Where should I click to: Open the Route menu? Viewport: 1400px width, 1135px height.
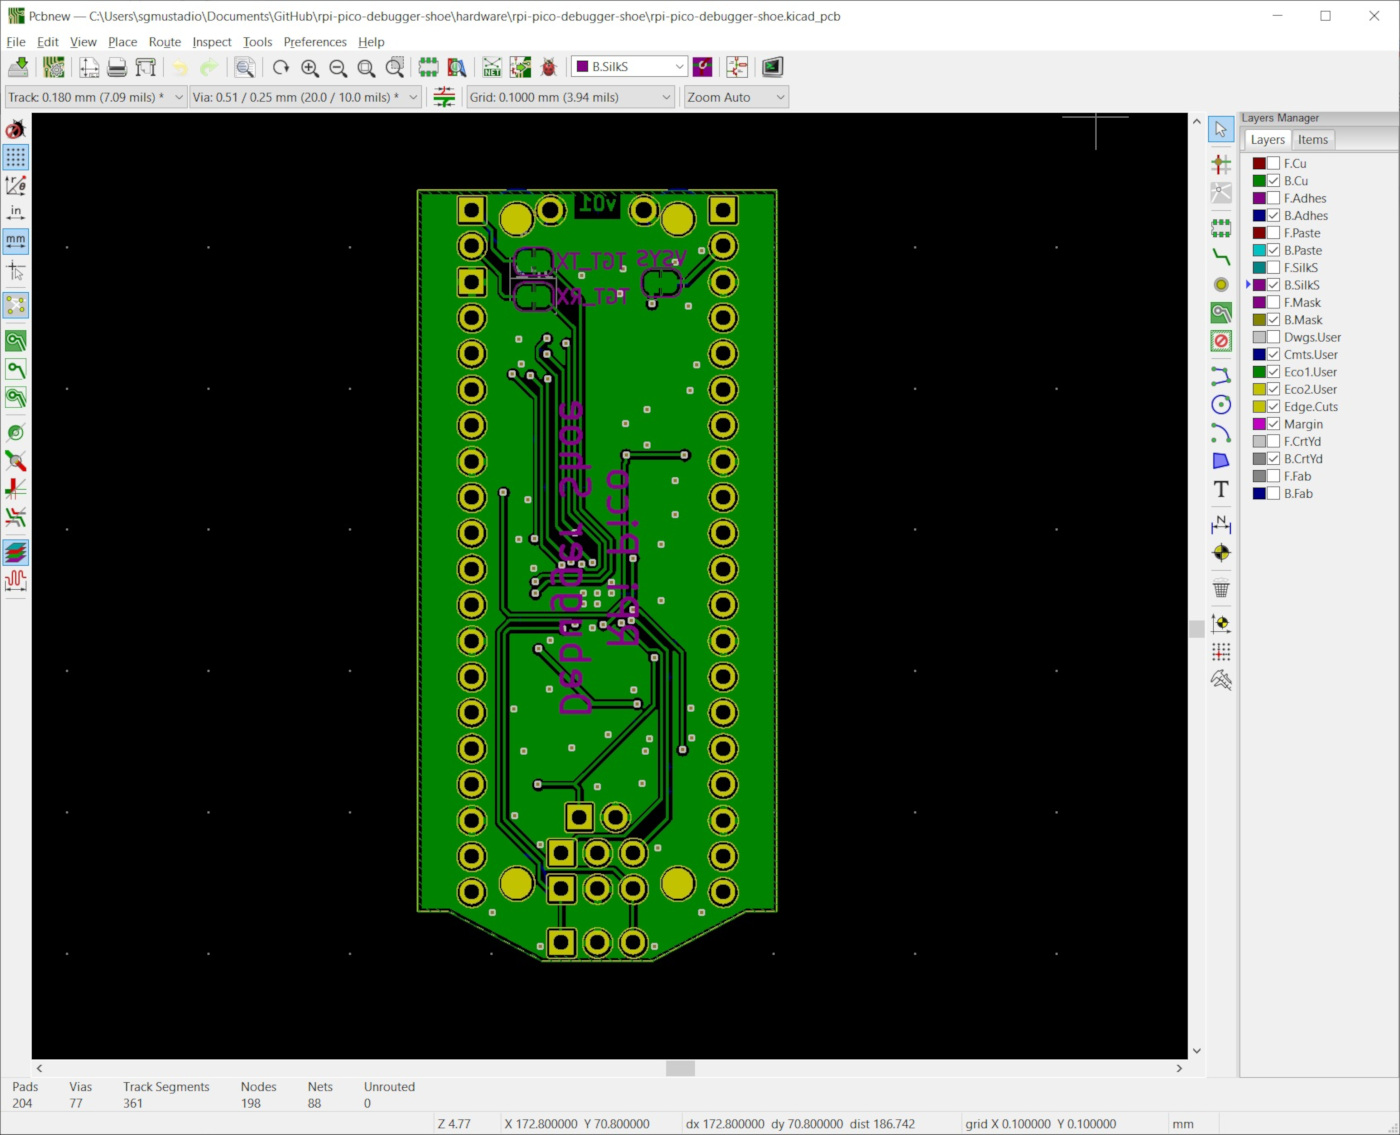[165, 42]
